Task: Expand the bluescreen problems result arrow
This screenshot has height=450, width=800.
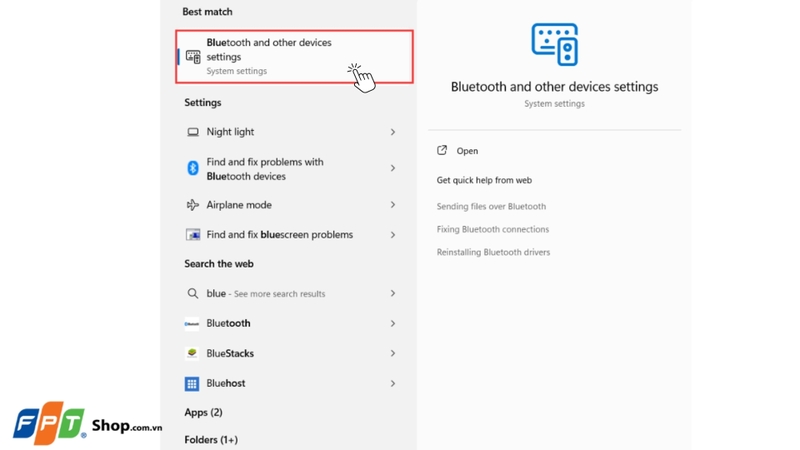Action: (x=393, y=235)
